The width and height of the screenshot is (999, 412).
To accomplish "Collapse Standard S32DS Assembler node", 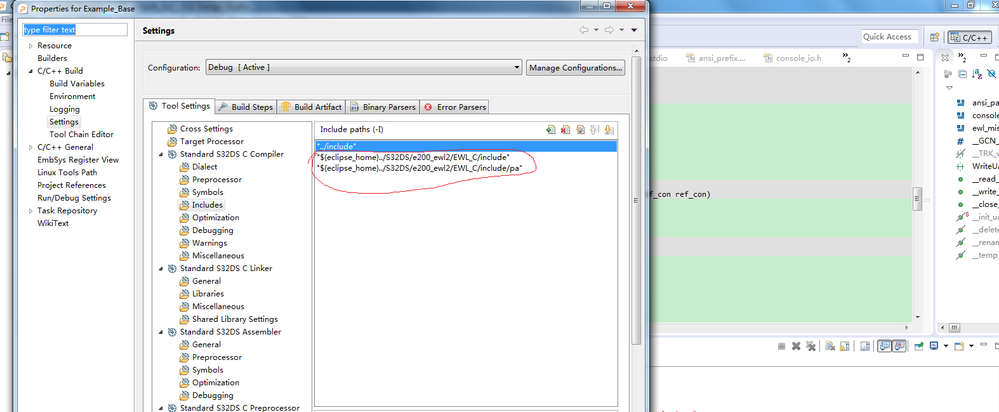I will [160, 332].
